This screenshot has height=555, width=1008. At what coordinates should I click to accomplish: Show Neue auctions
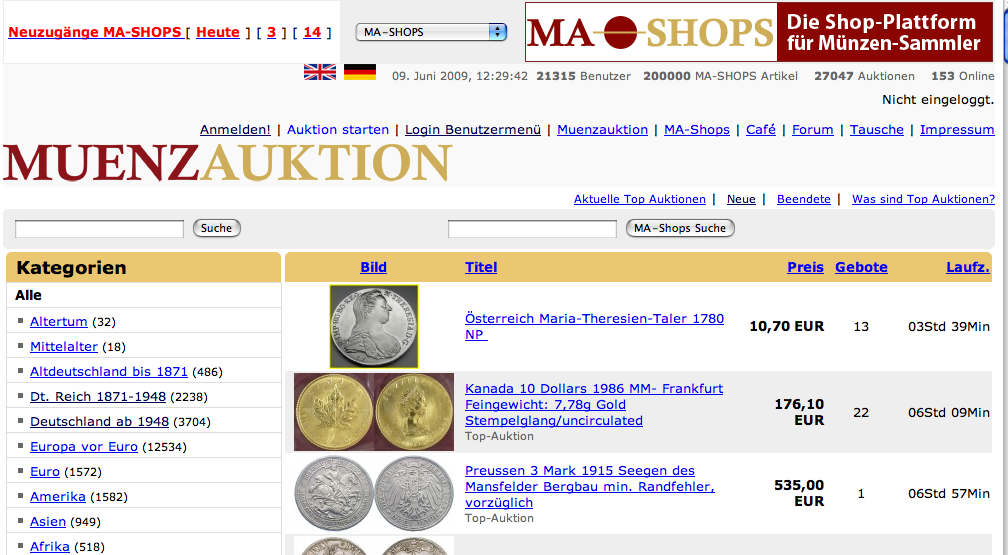point(741,199)
